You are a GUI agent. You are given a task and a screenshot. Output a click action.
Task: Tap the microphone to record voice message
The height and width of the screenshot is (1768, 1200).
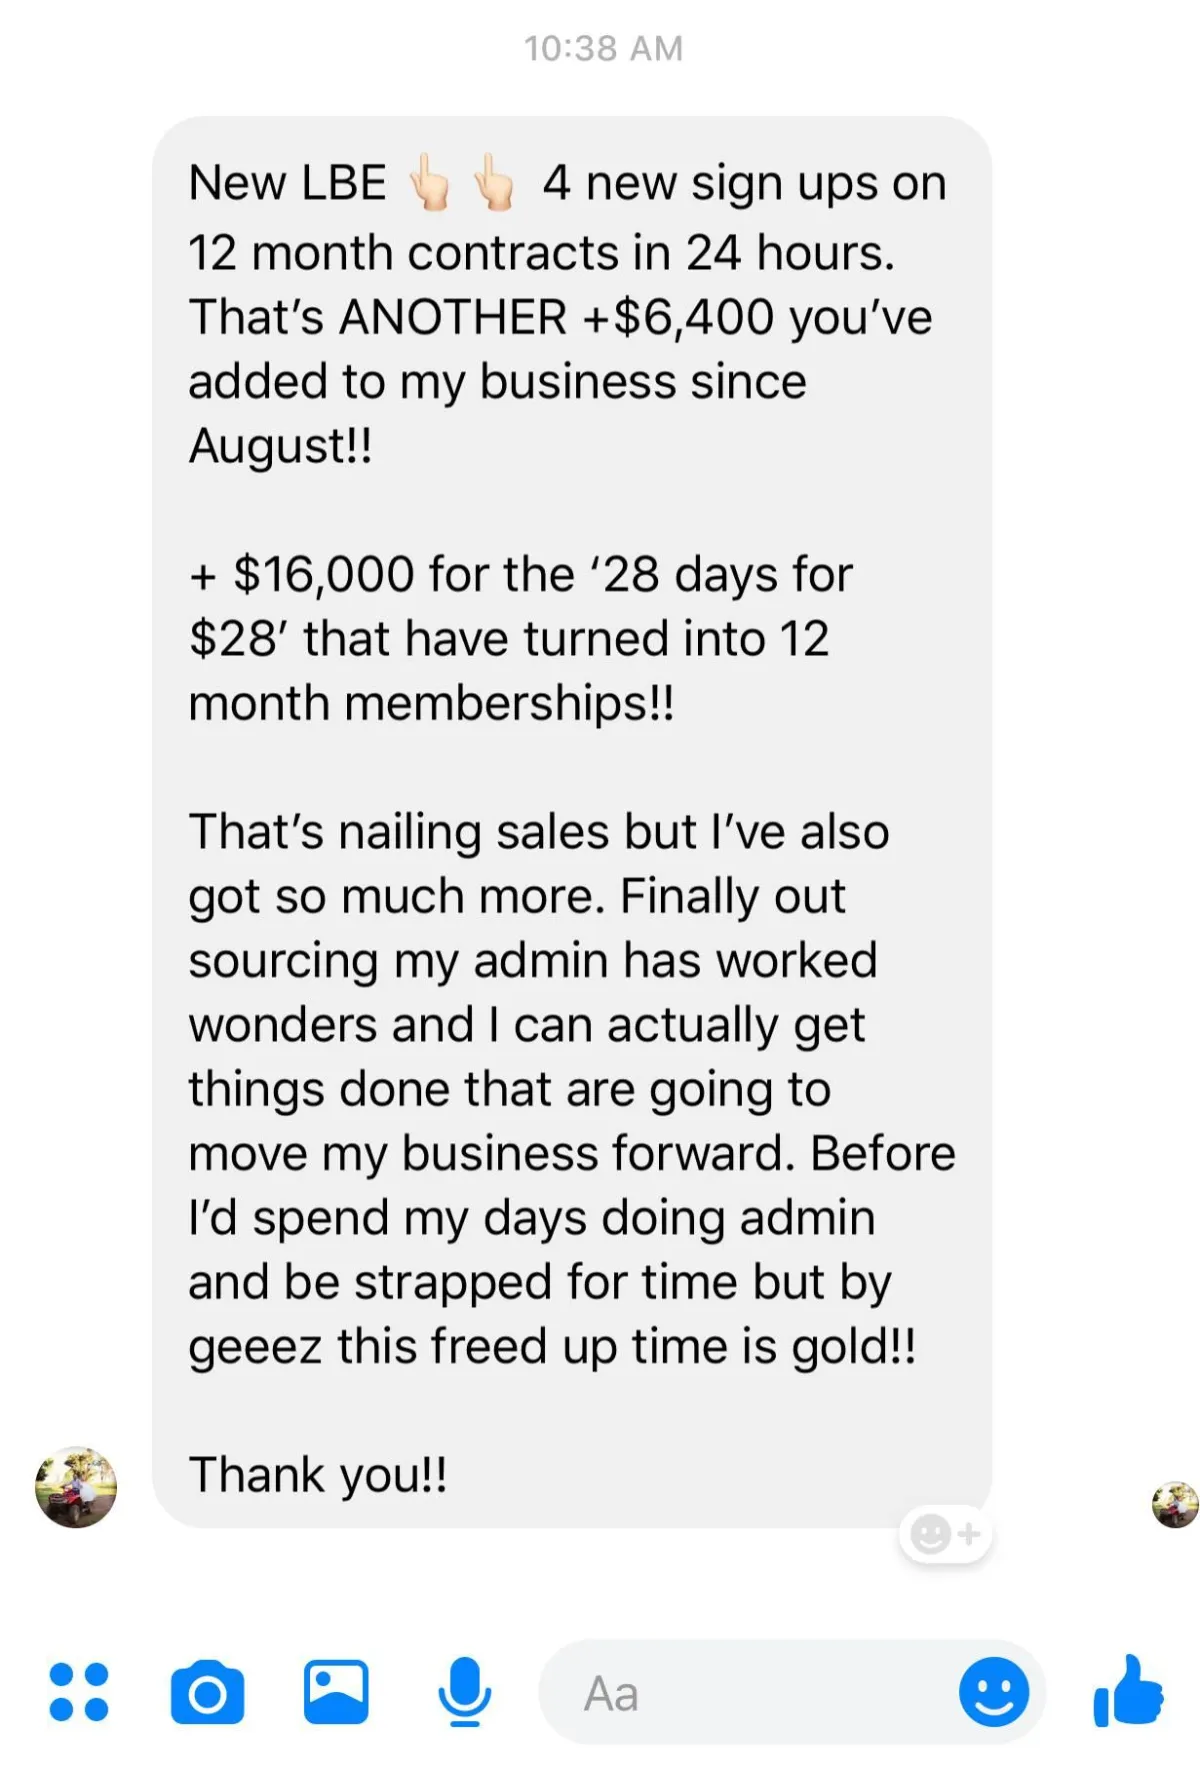pos(464,1692)
